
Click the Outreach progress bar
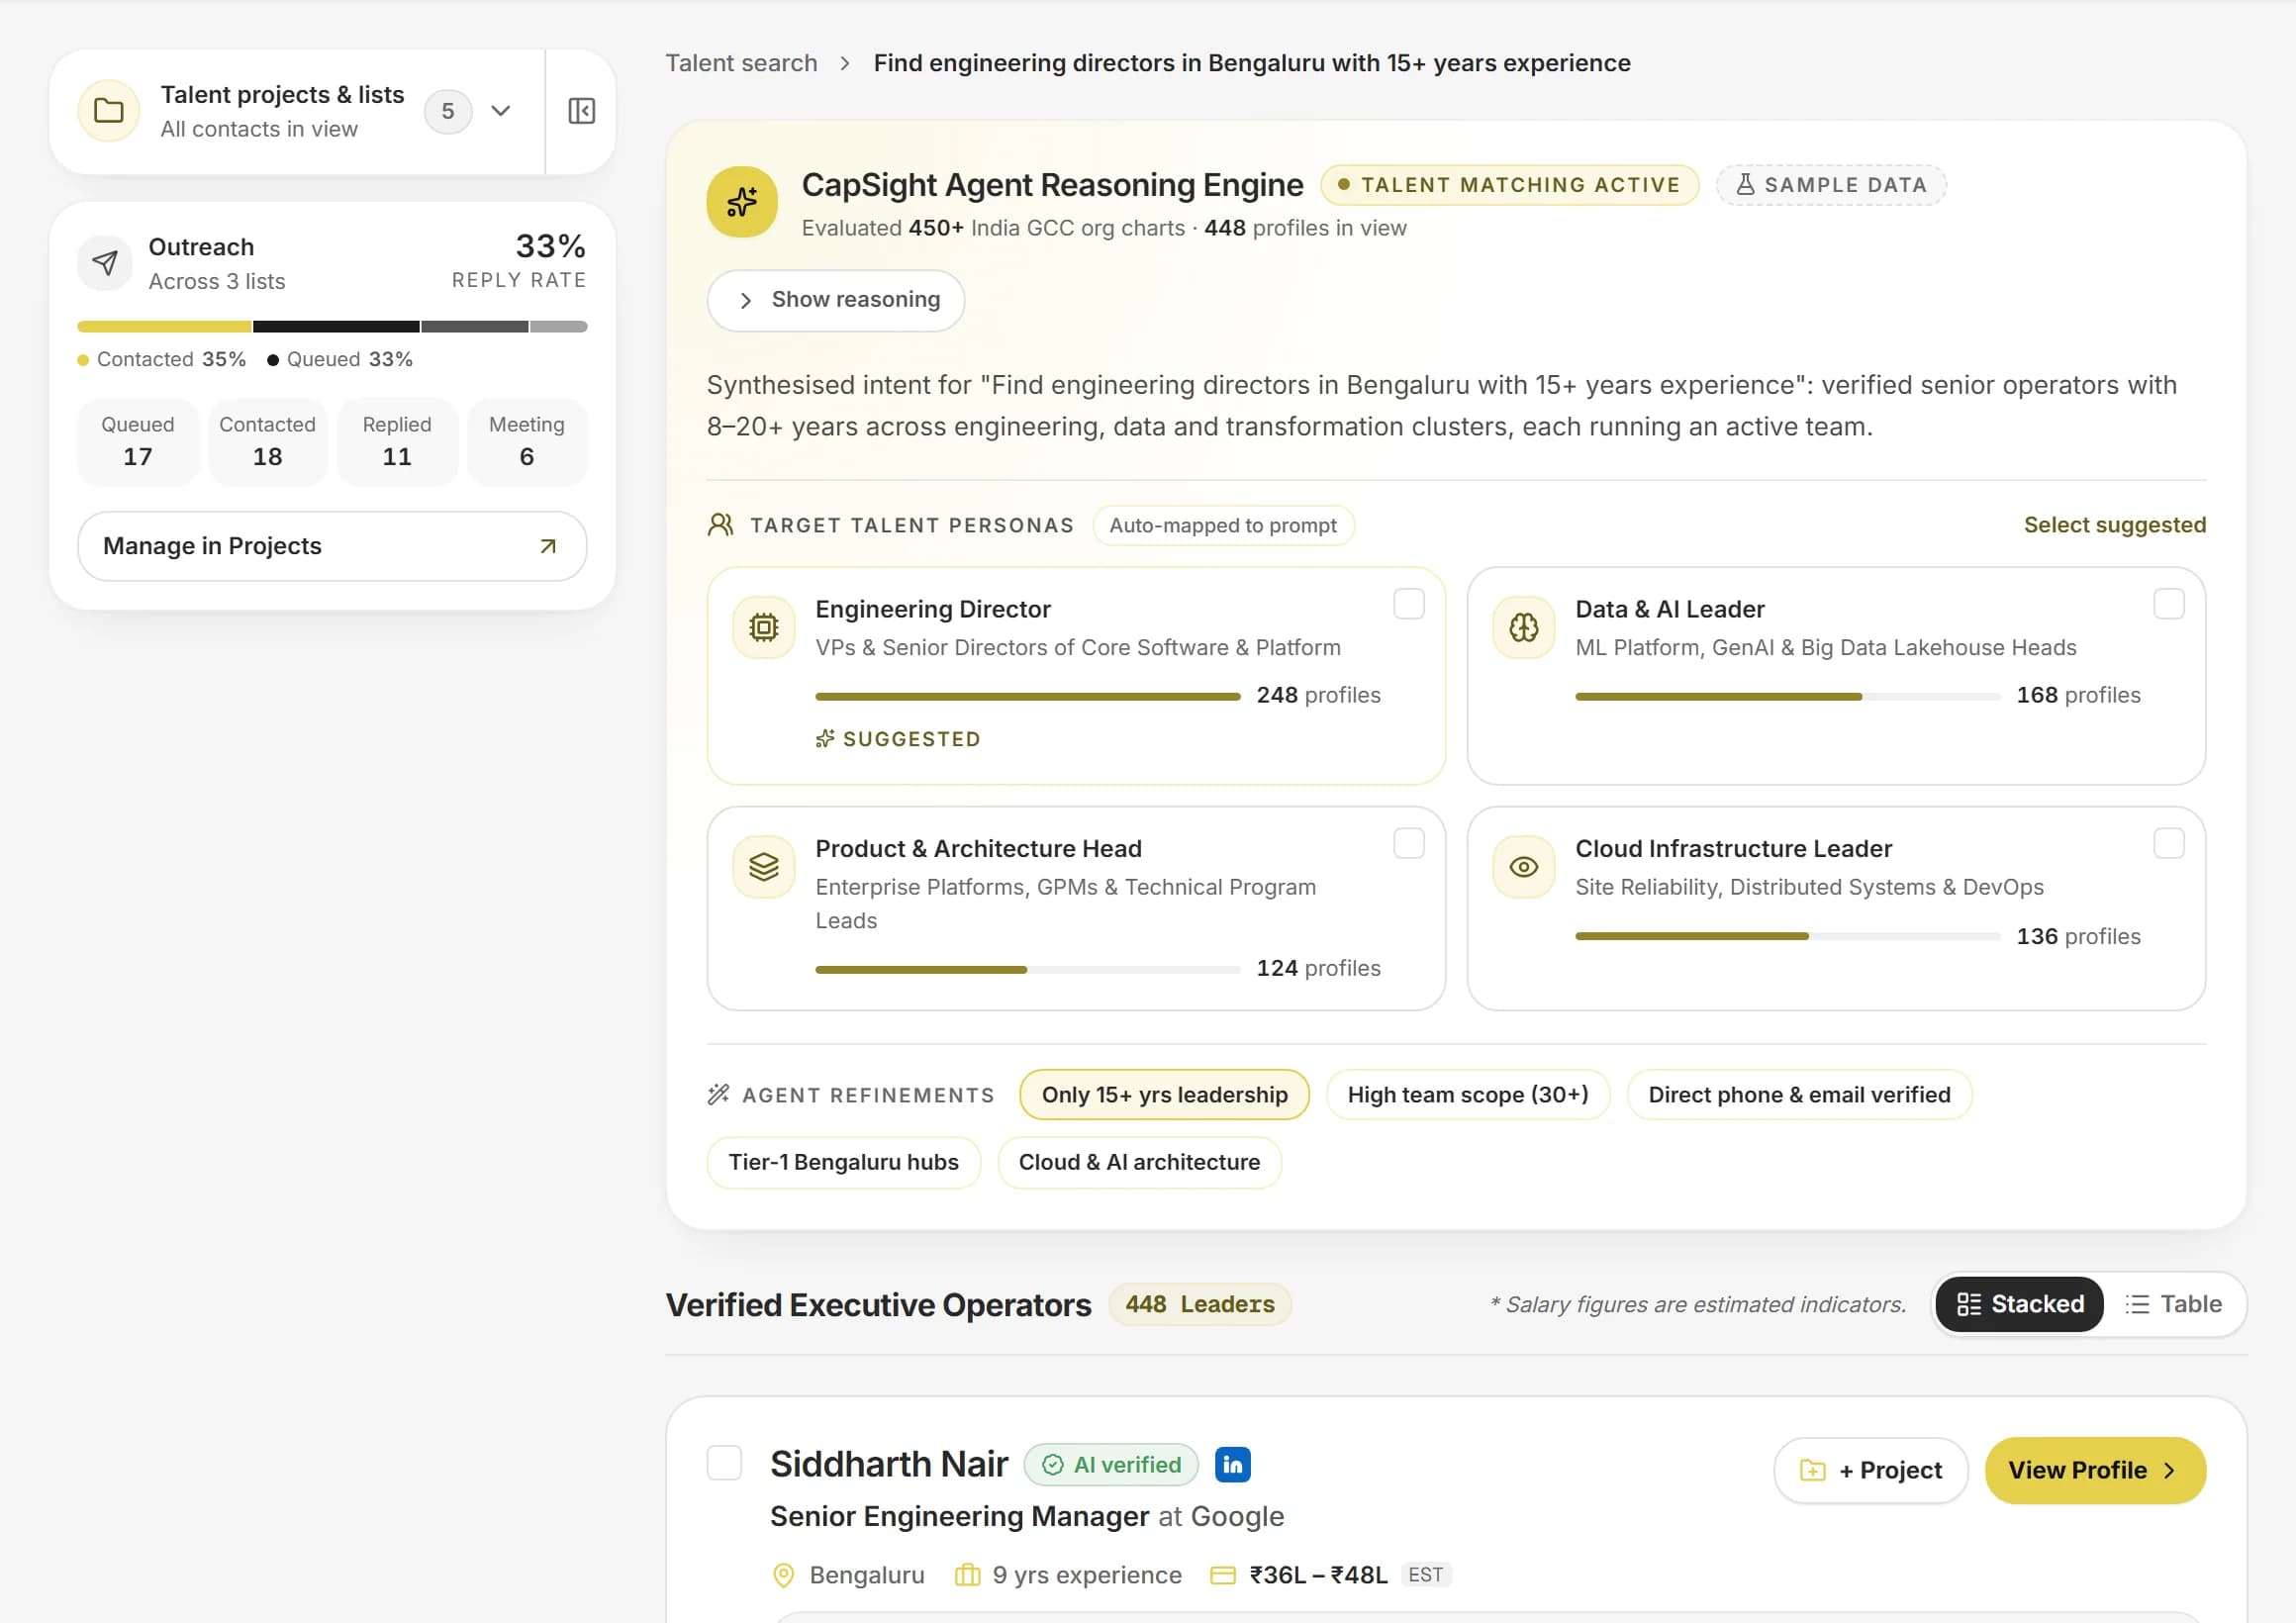tap(332, 327)
